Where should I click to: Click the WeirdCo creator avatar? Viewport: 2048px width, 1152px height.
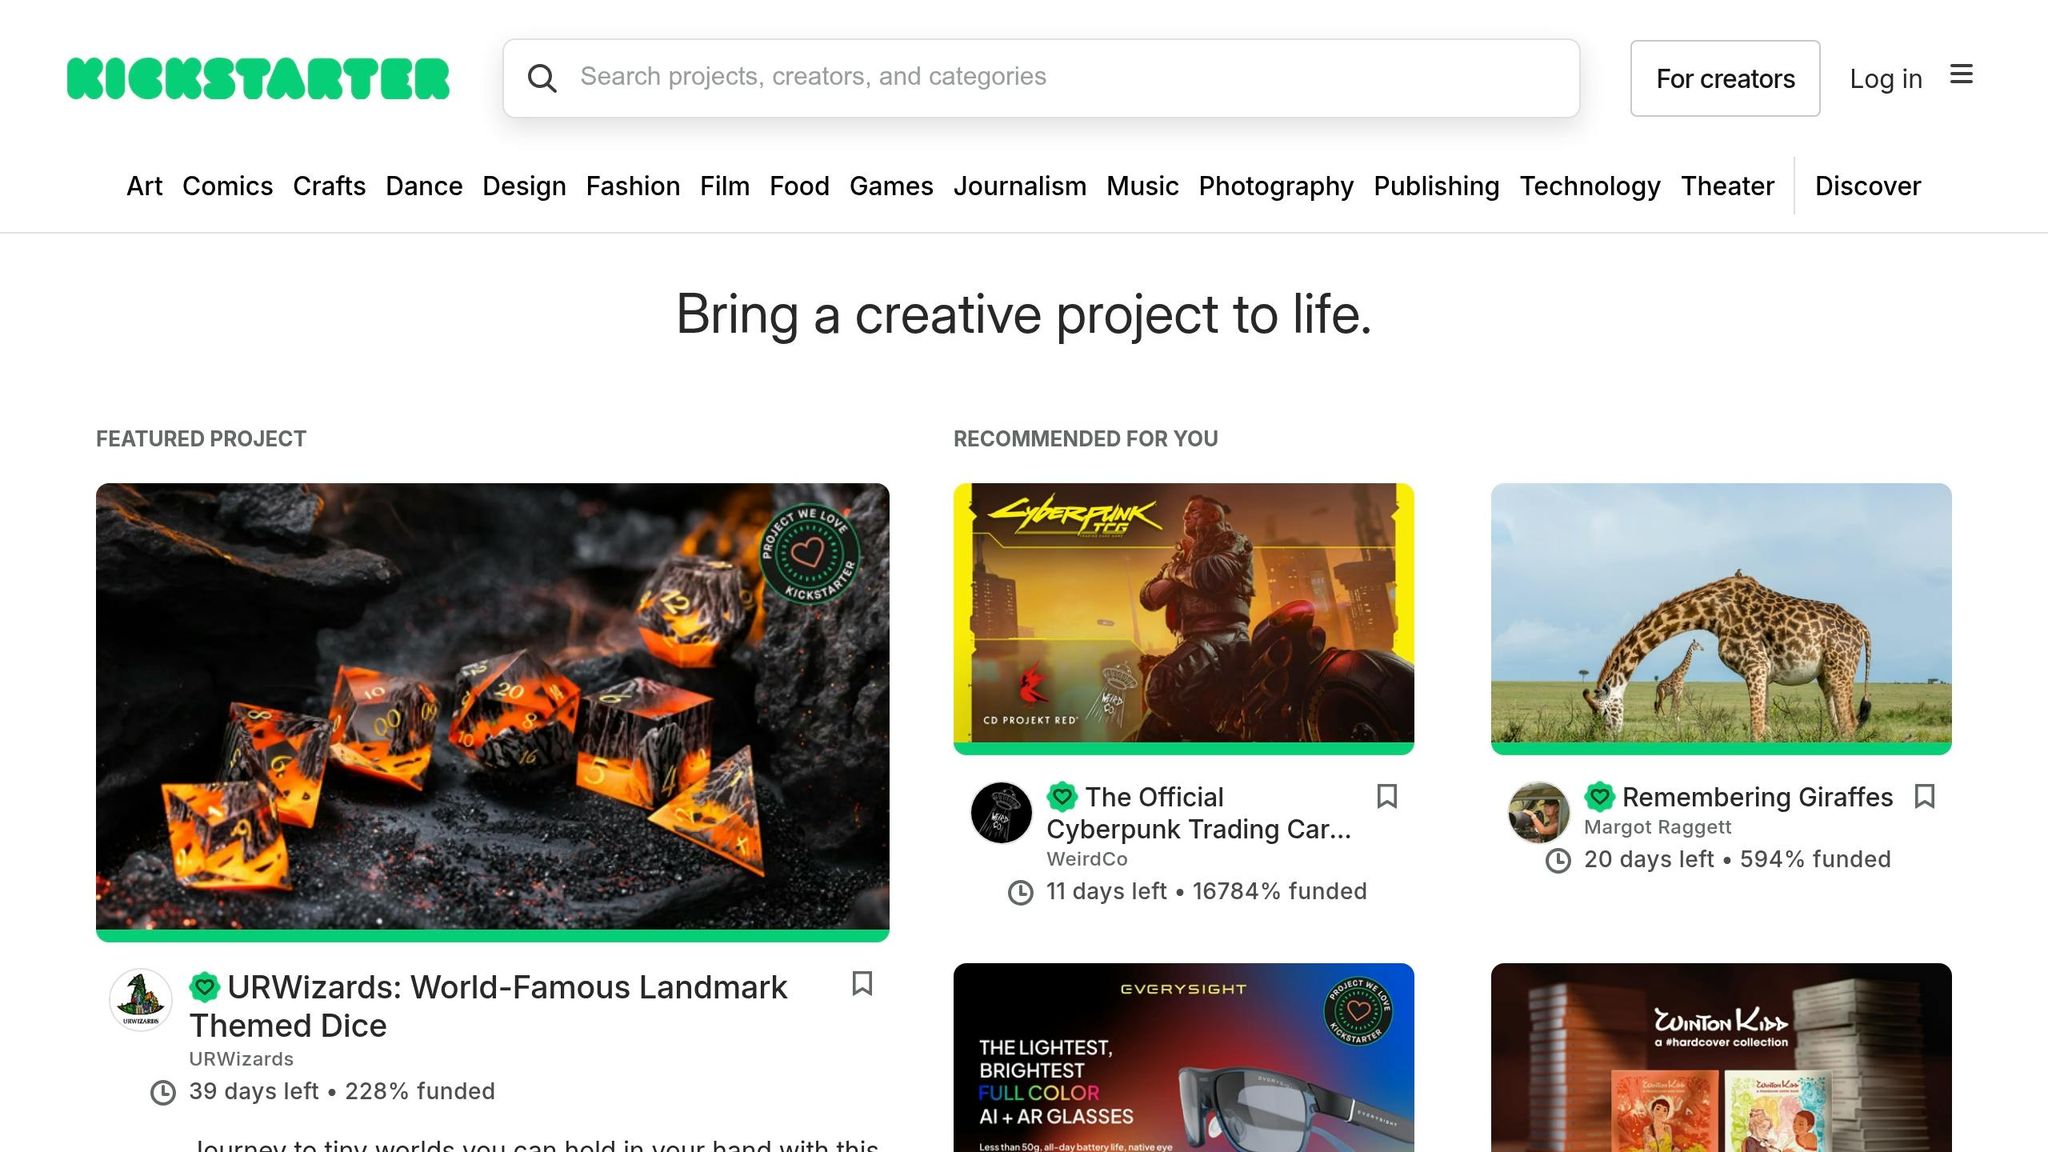coord(1000,813)
